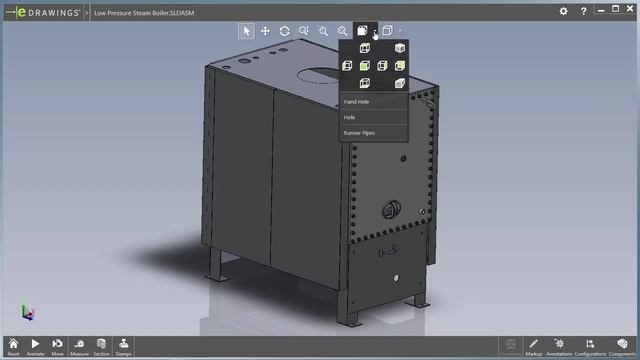Click the Reset home button
640x360 pixels.
[13, 347]
